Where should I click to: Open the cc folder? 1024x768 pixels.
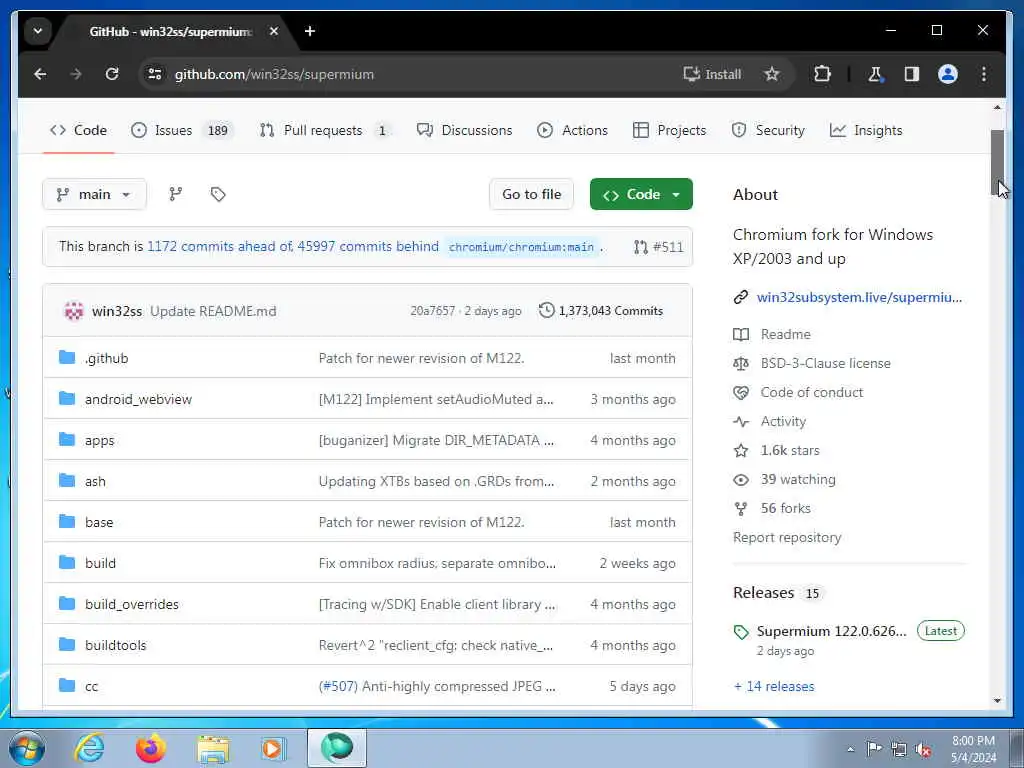point(91,686)
